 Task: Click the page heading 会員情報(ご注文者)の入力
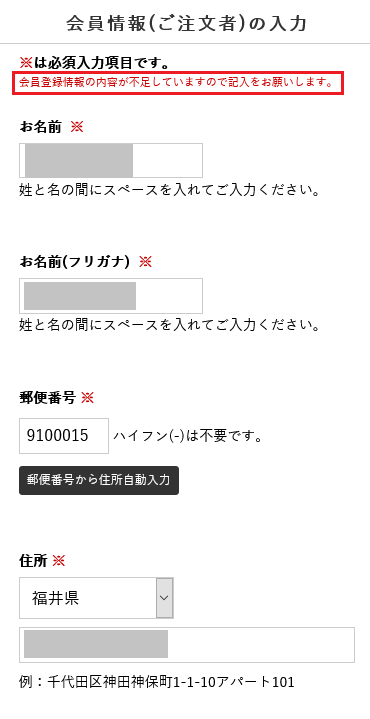click(186, 24)
